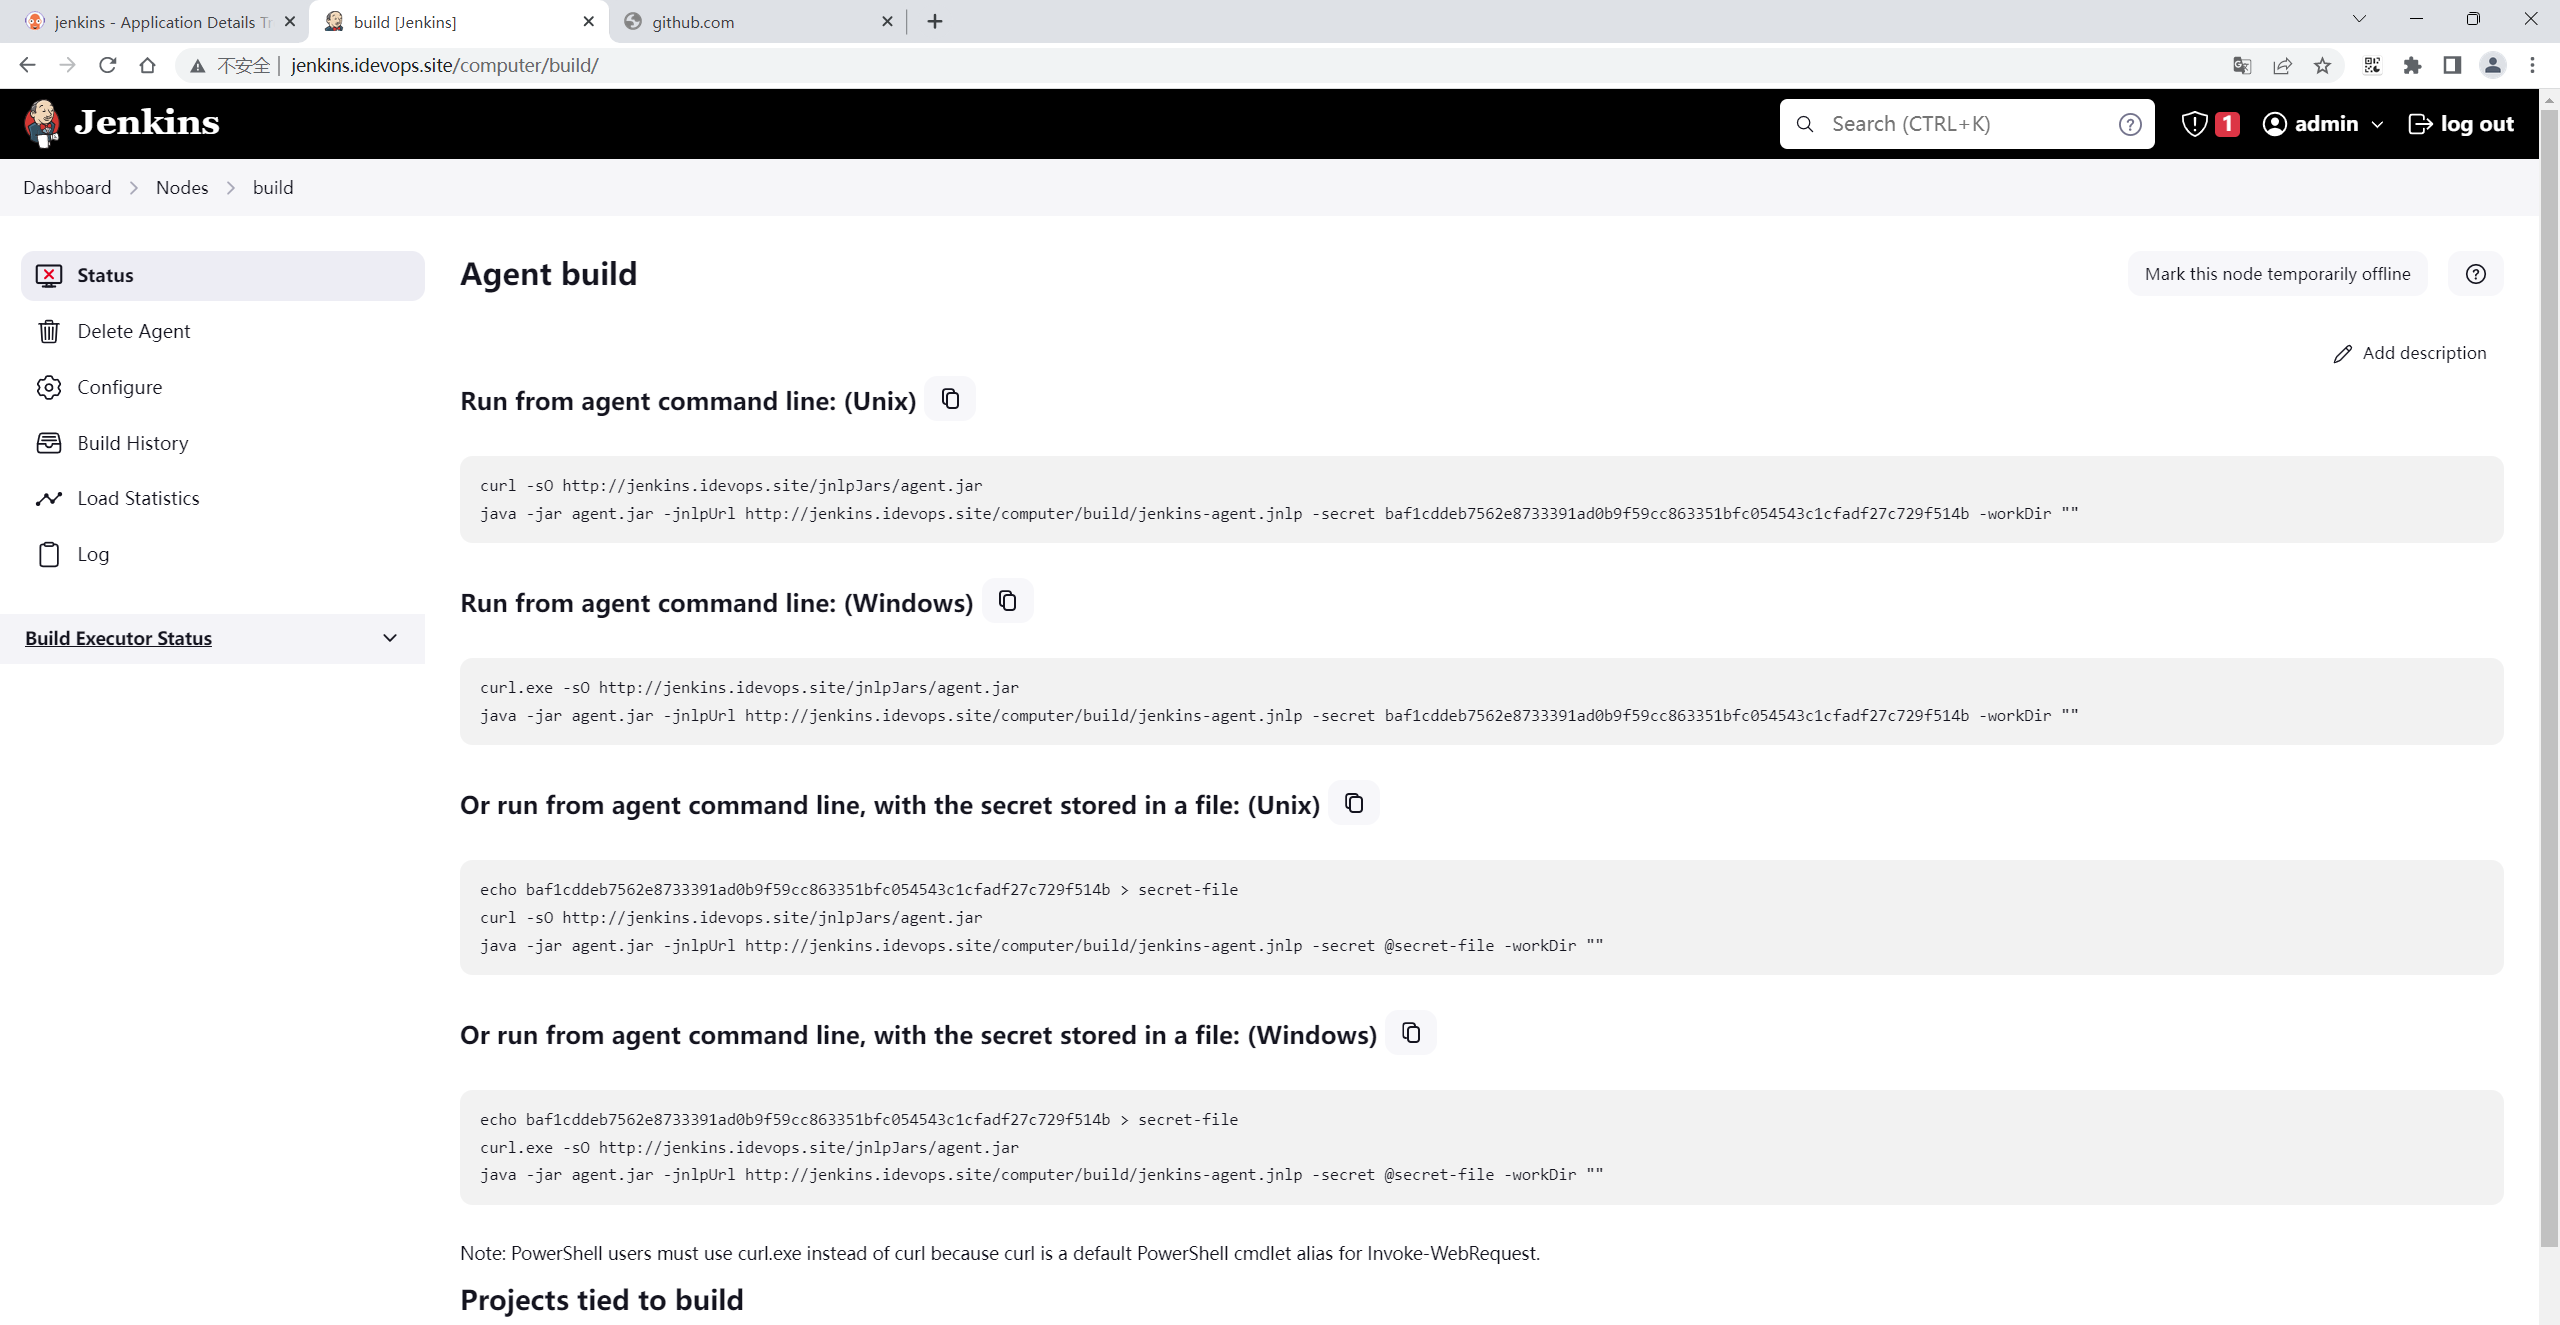
Task: Open the tab search chevron
Action: tap(2359, 19)
